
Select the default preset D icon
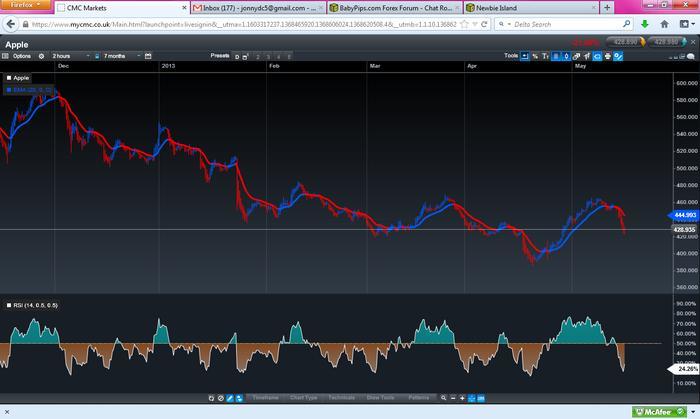pos(237,57)
